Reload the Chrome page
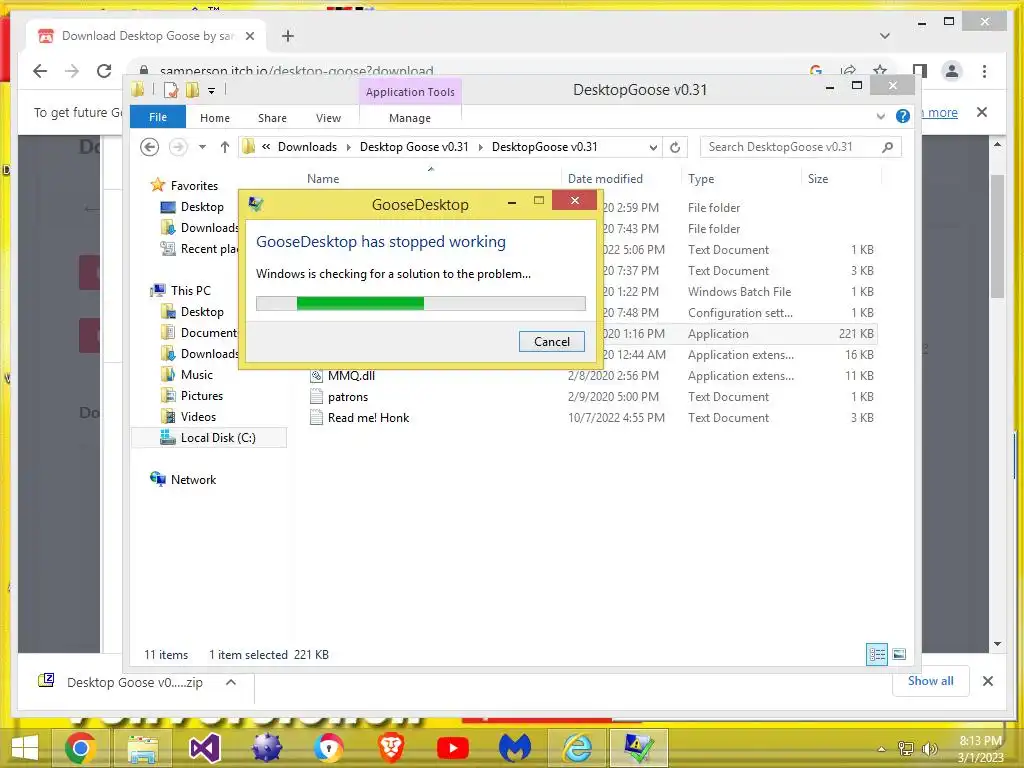This screenshot has height=768, width=1024. [104, 71]
